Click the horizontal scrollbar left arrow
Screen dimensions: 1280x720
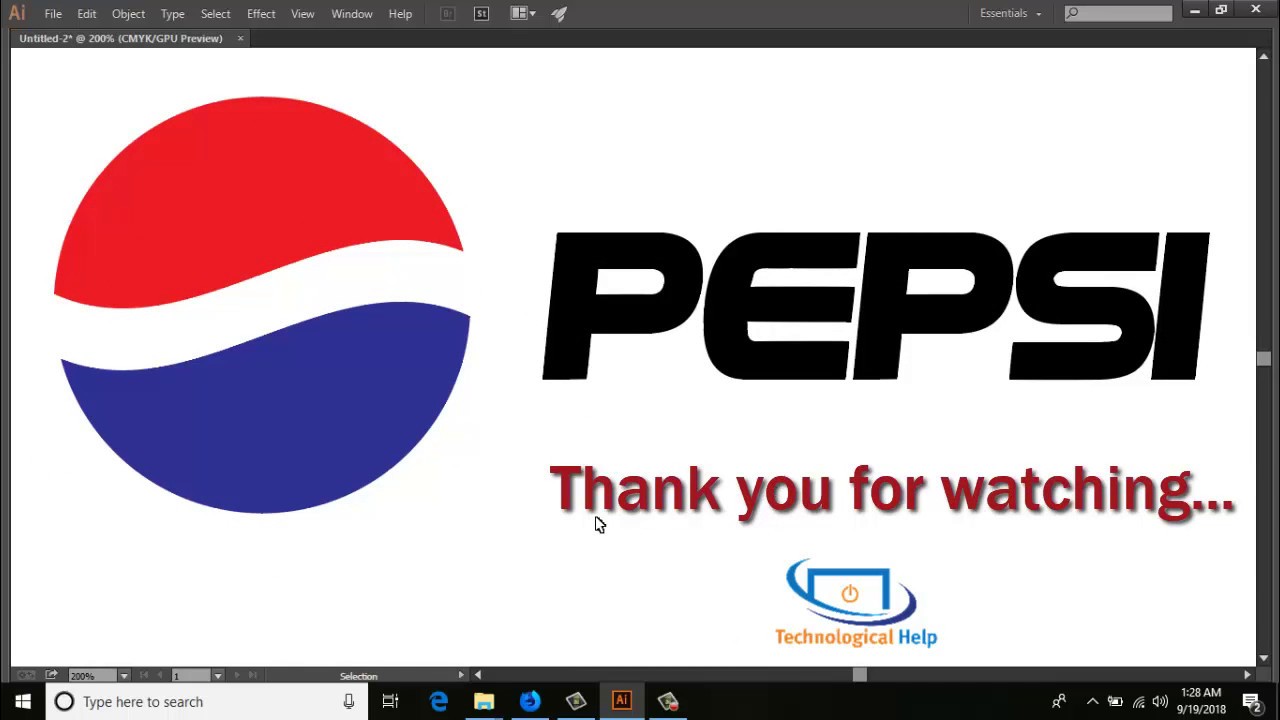(477, 675)
